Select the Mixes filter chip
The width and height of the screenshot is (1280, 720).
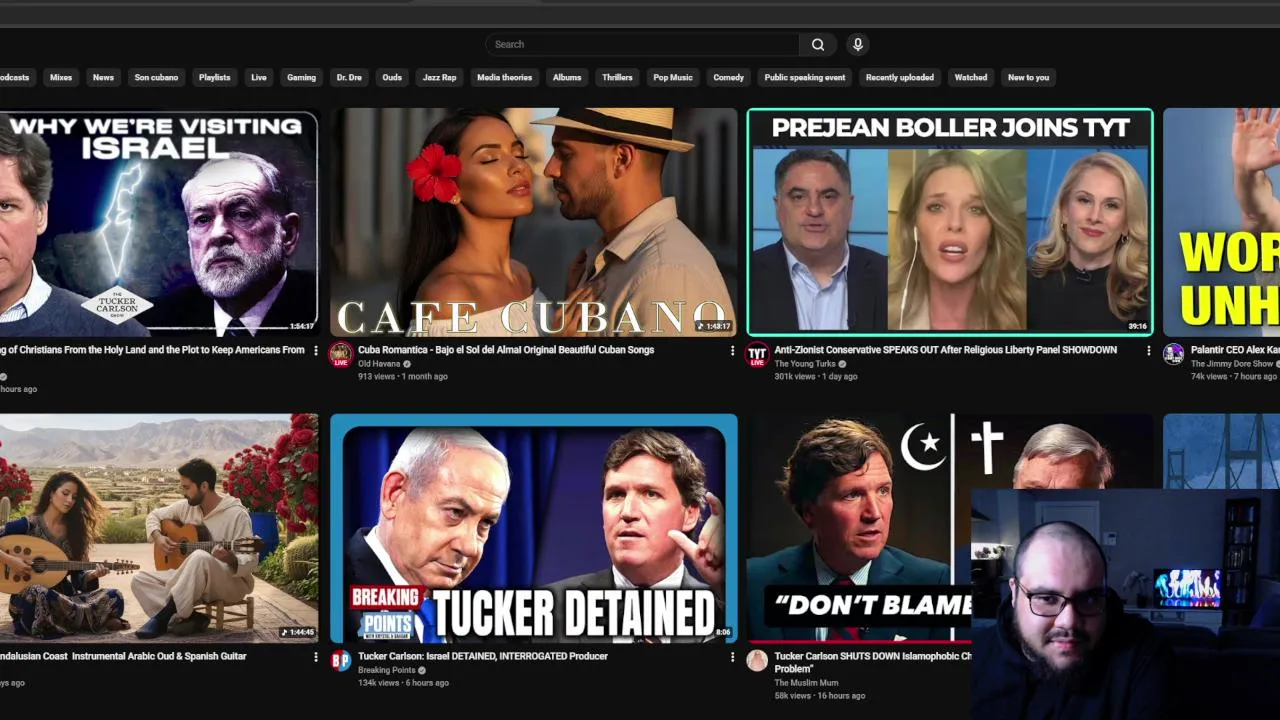[61, 77]
